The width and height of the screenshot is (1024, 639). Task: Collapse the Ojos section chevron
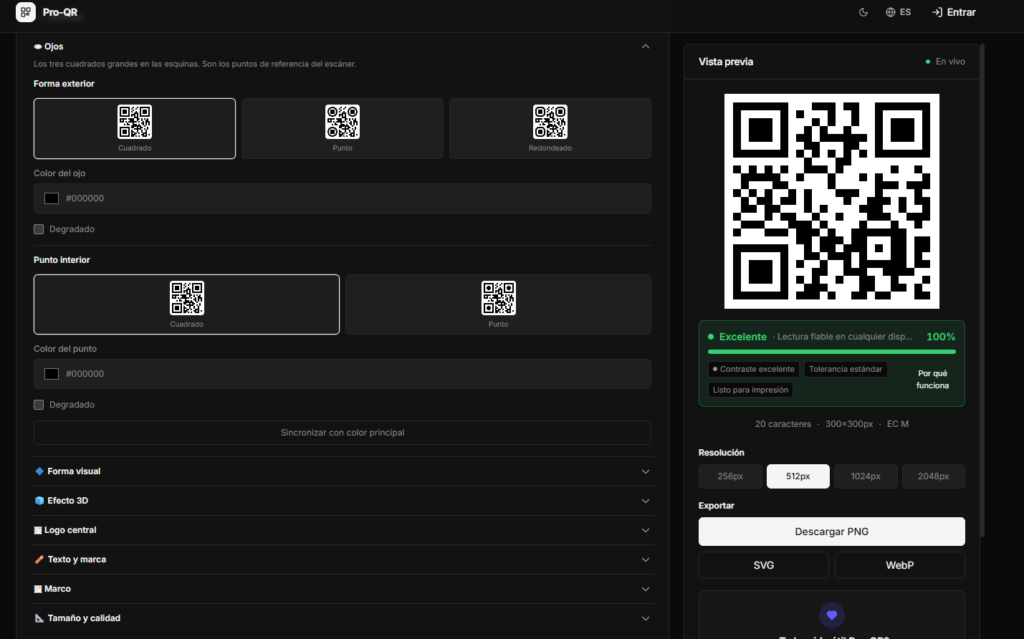click(645, 46)
